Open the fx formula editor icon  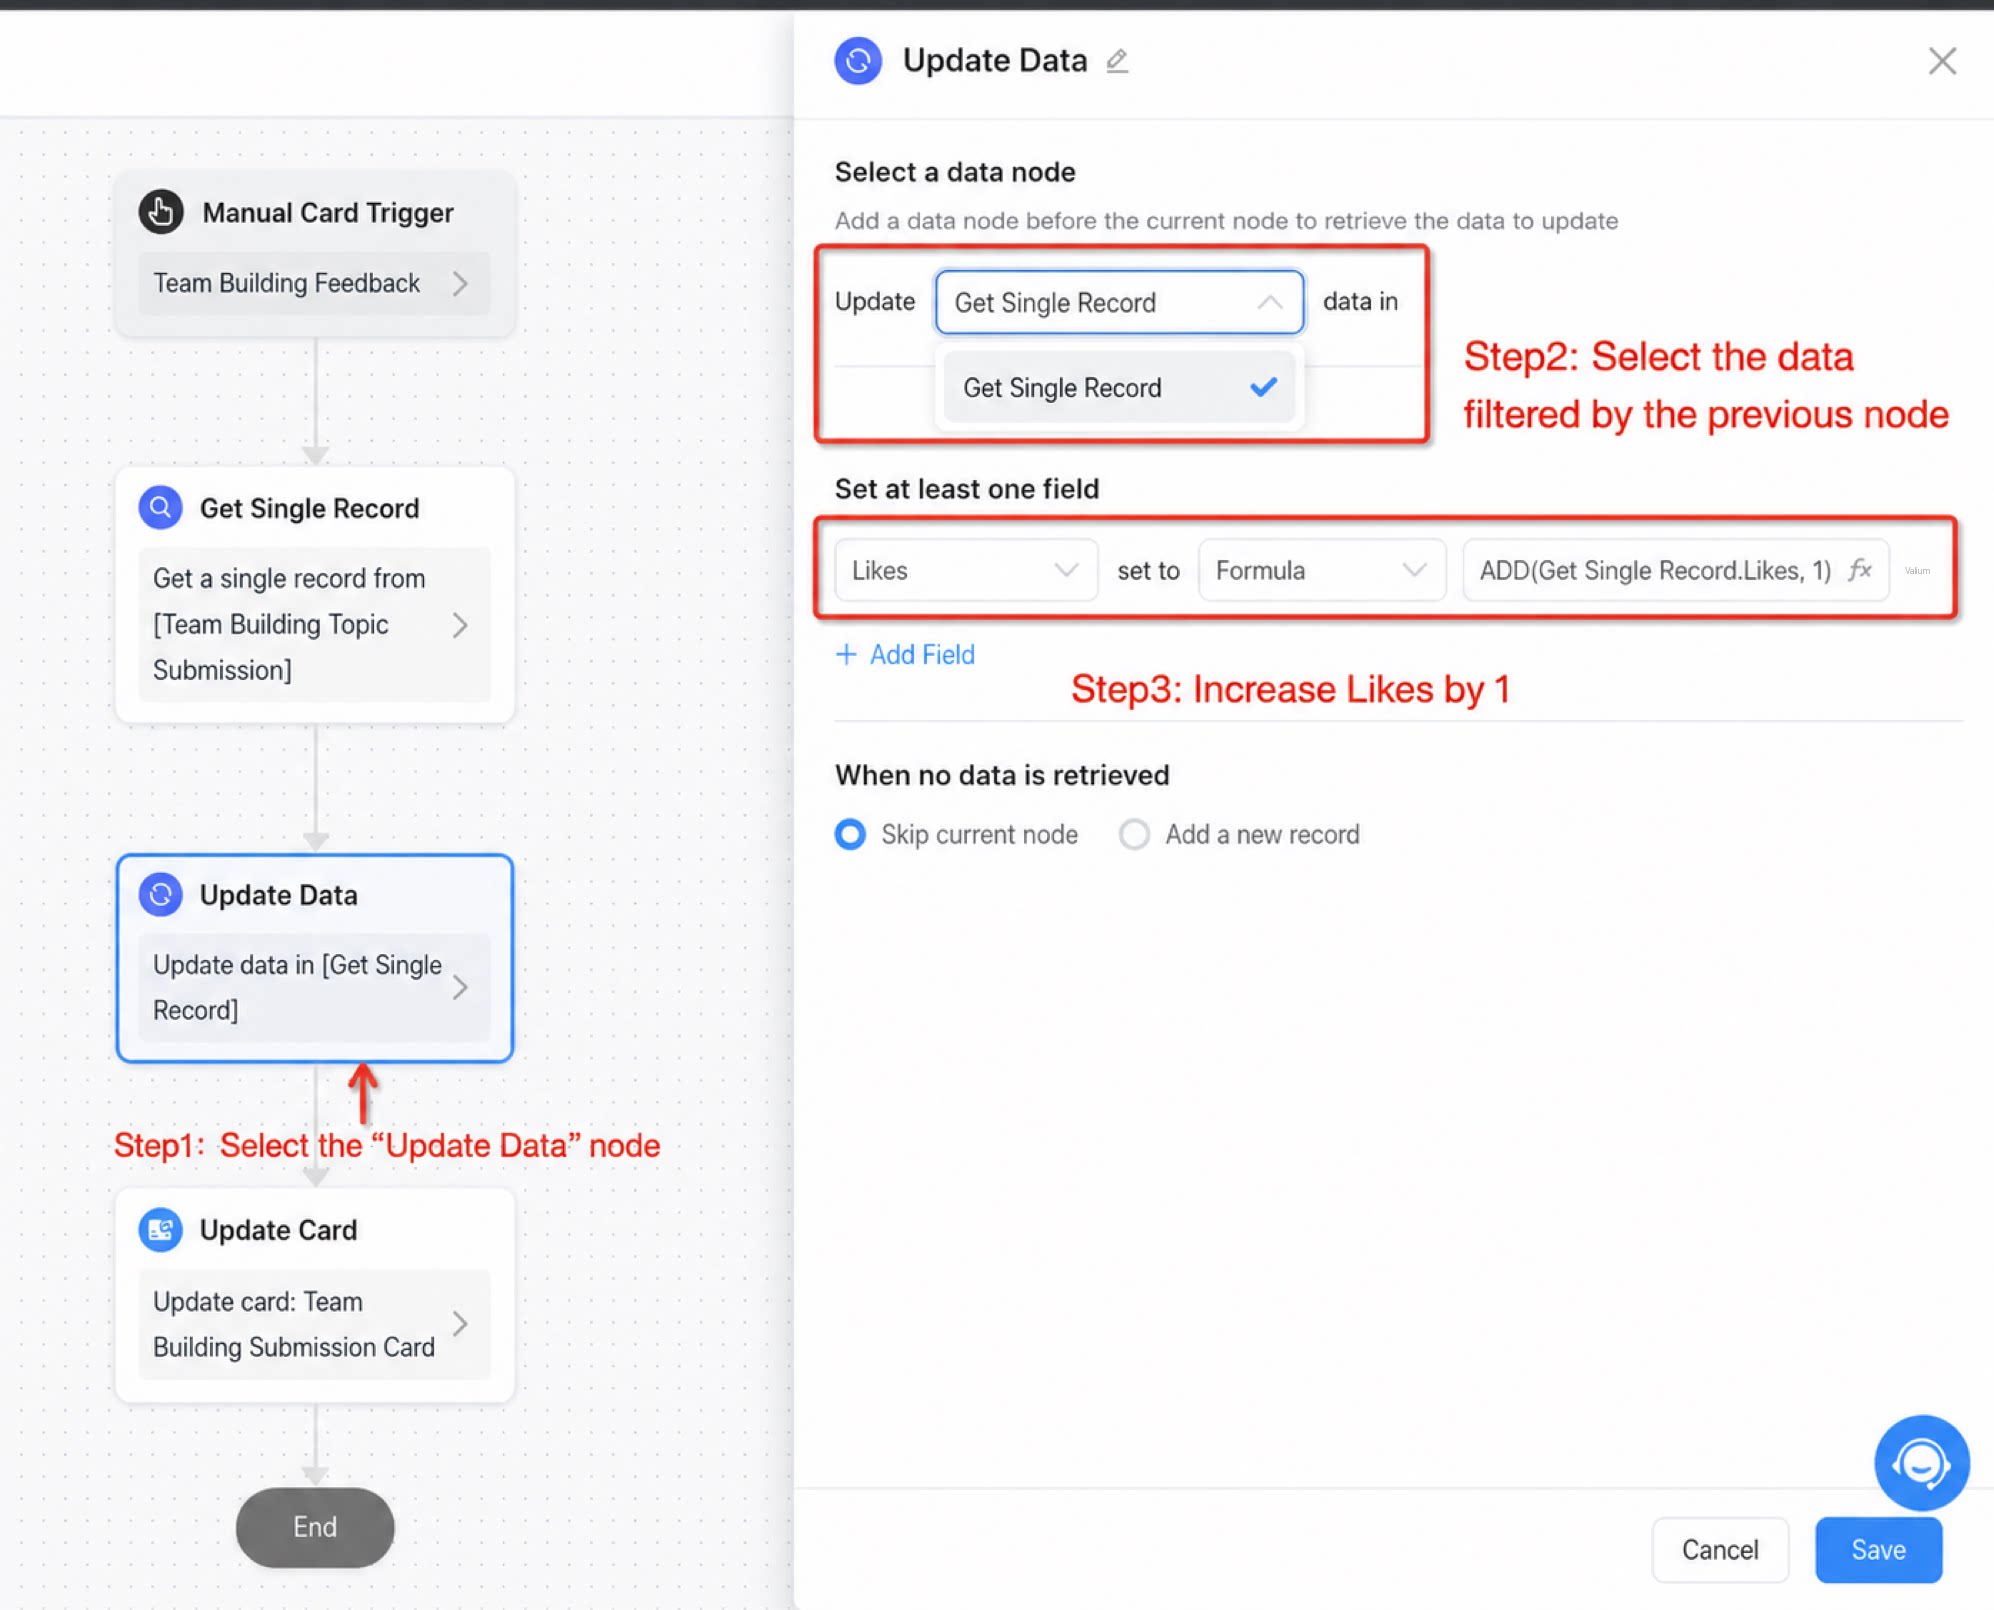pos(1860,570)
